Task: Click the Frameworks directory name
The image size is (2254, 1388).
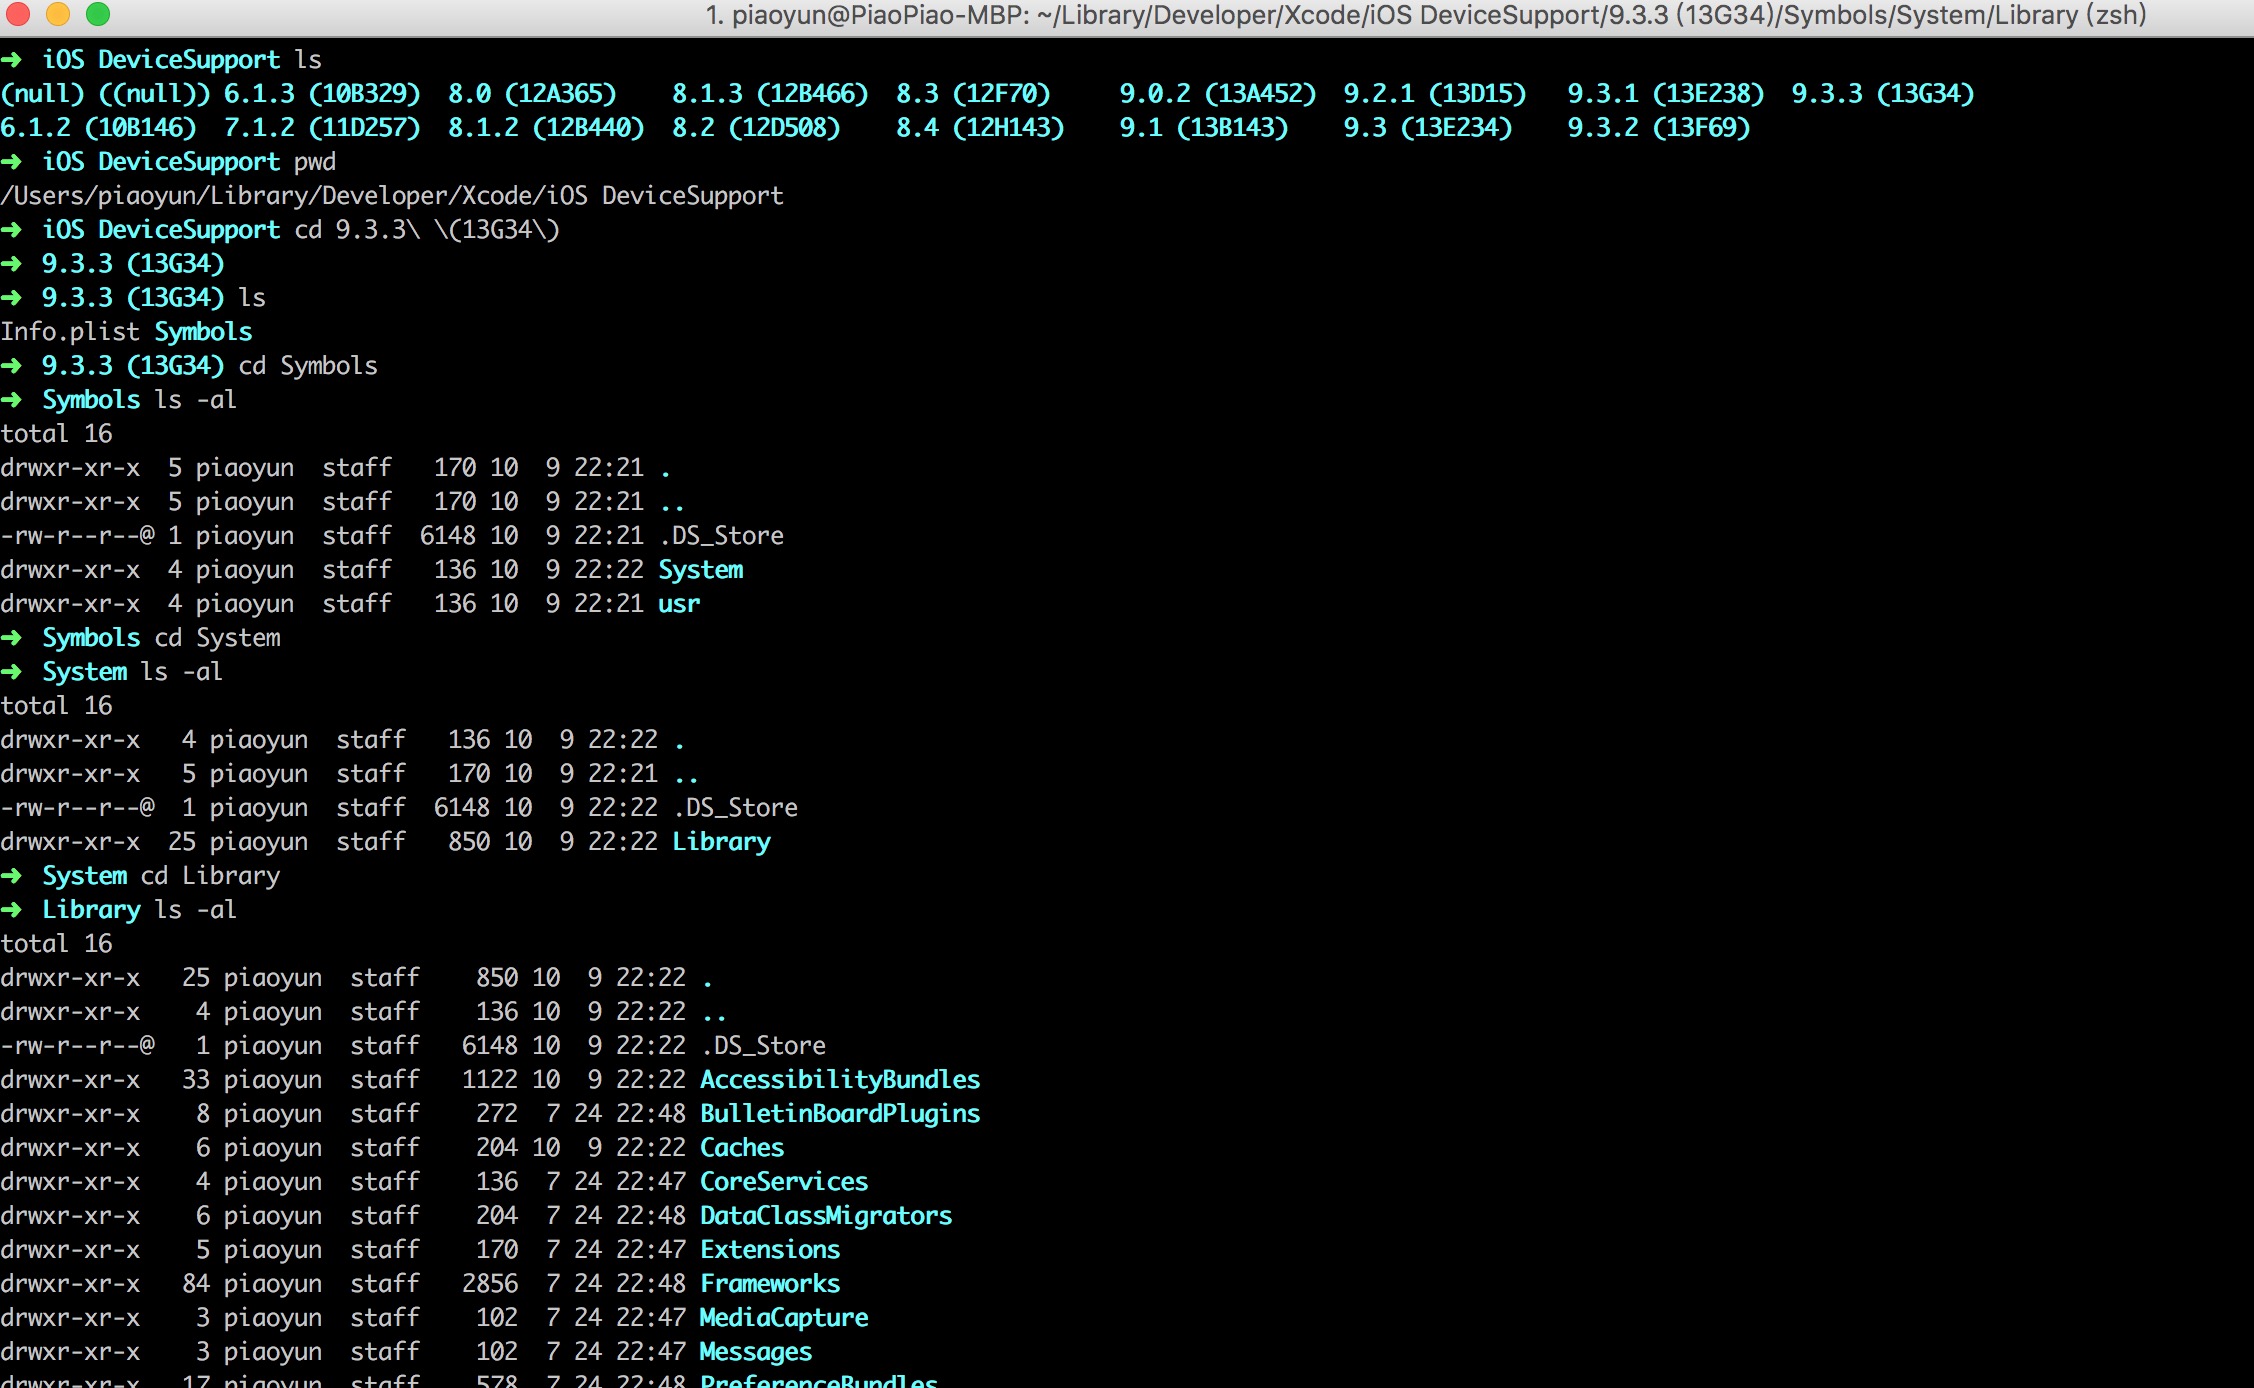Action: click(x=770, y=1284)
